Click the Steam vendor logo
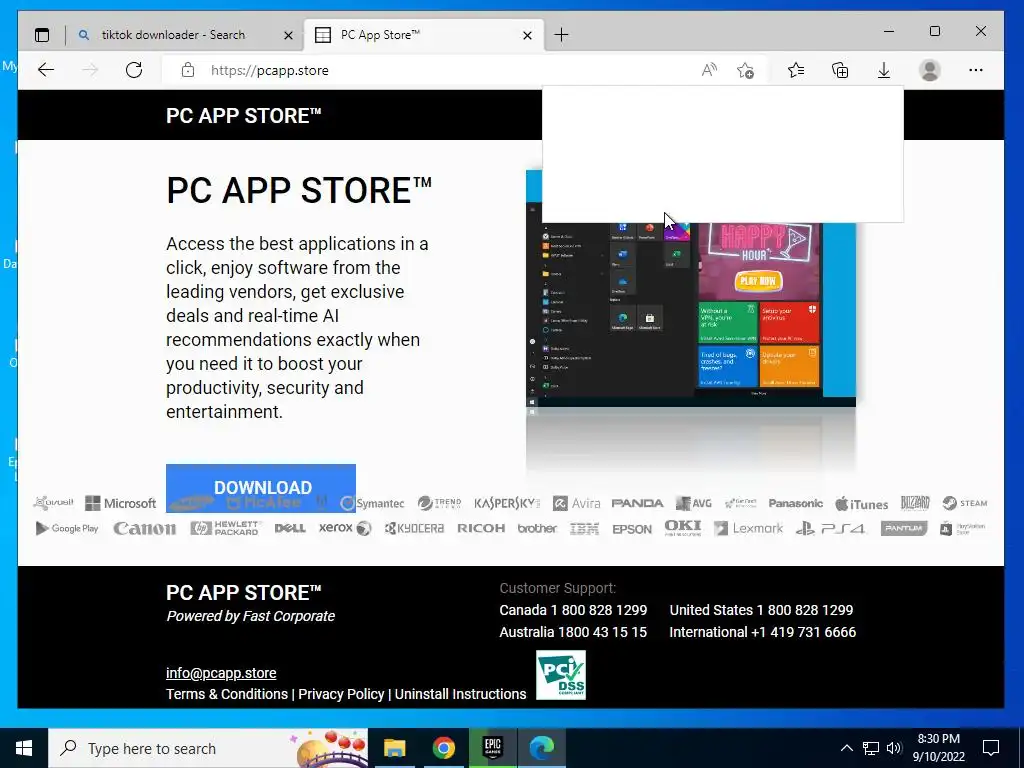Image resolution: width=1024 pixels, height=768 pixels. coord(965,503)
